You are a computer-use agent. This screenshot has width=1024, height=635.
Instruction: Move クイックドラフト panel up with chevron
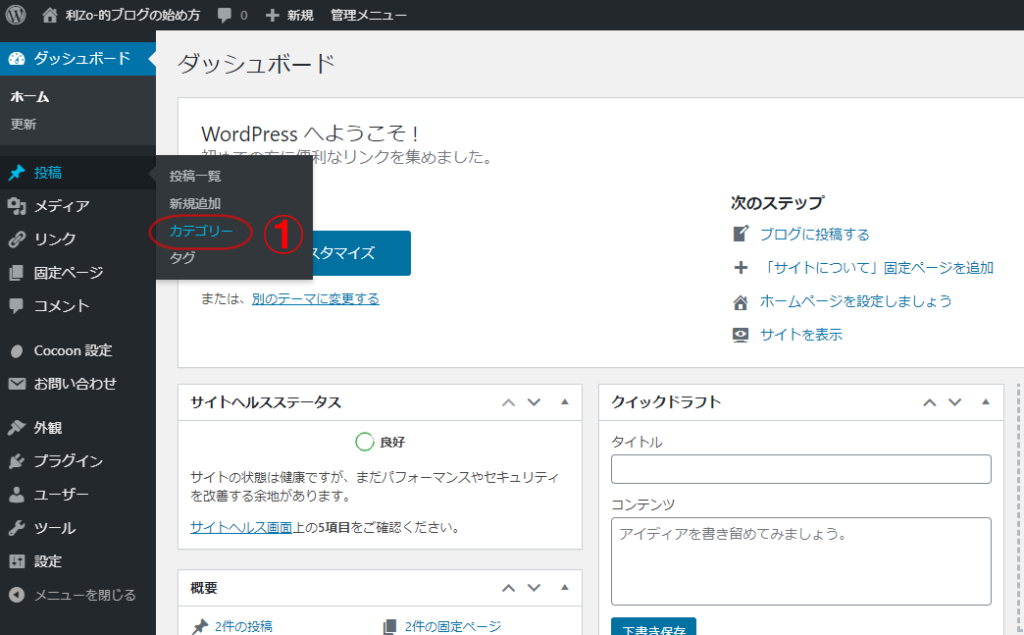(x=930, y=402)
